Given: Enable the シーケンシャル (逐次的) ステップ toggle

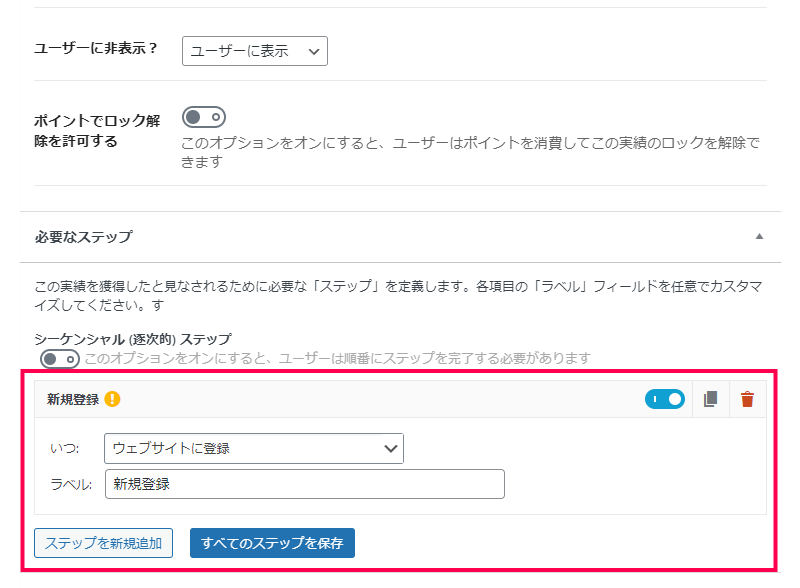Looking at the screenshot, I should click(60, 359).
